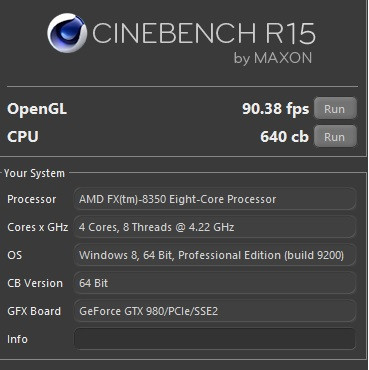Viewport: 369px width, 370px height.
Task: Click the GFX Board GeForce GTX 980 field
Action: pyautogui.click(x=215, y=311)
